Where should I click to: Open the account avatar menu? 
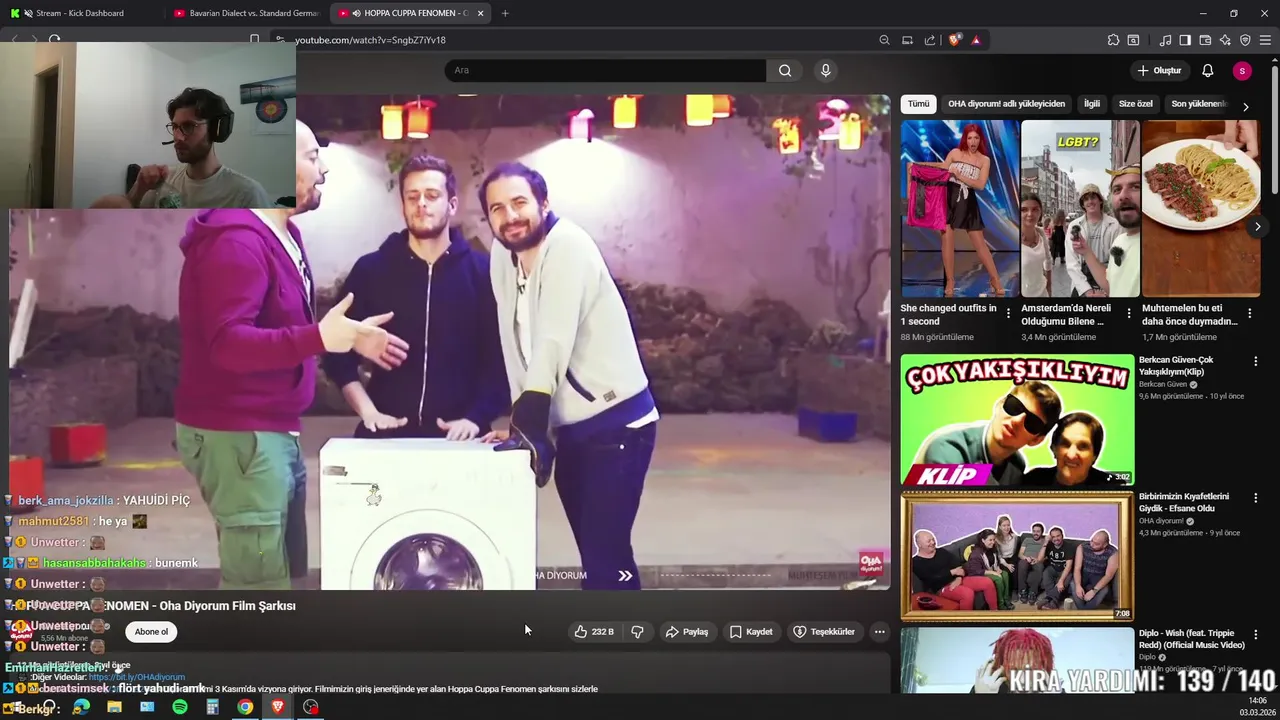[x=1242, y=70]
